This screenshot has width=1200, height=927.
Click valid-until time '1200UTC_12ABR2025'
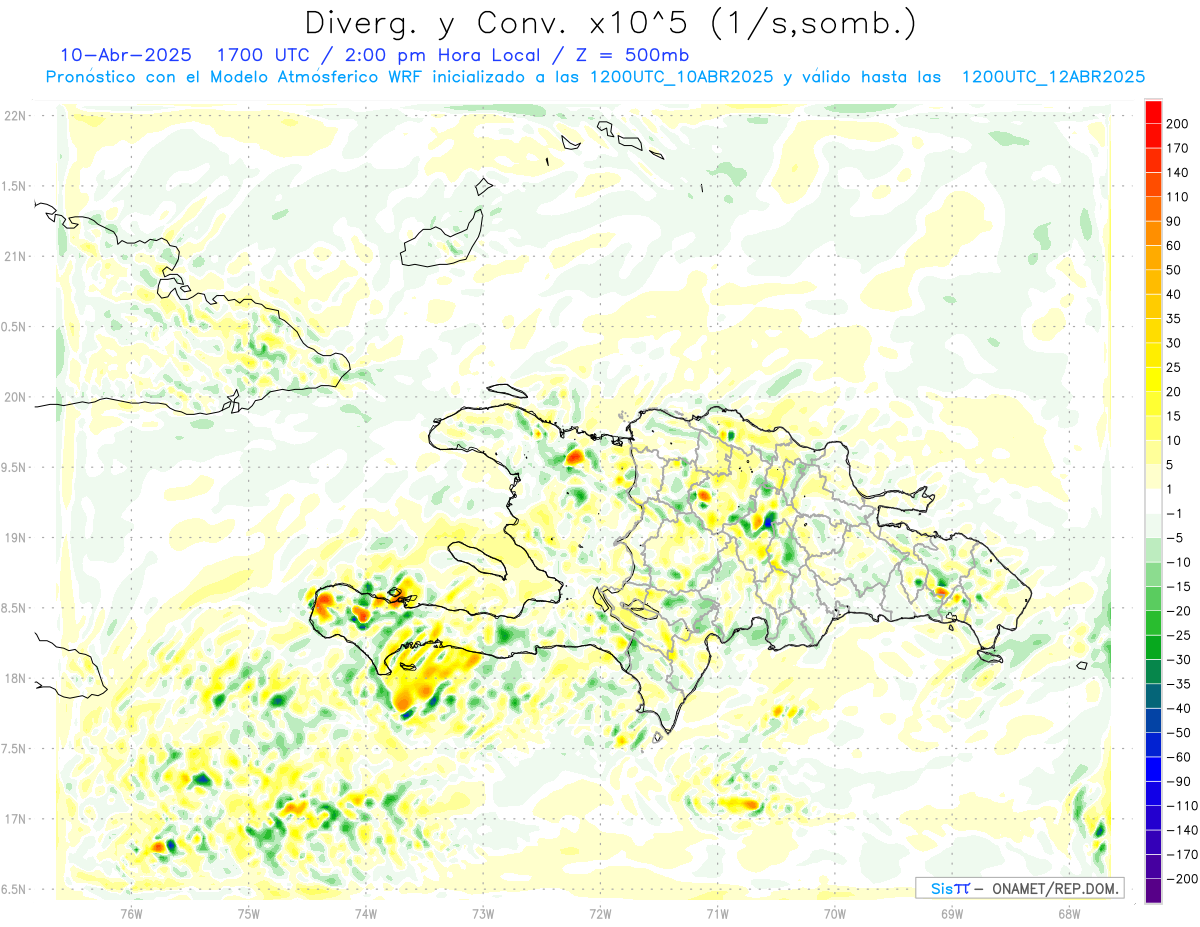click(1053, 77)
